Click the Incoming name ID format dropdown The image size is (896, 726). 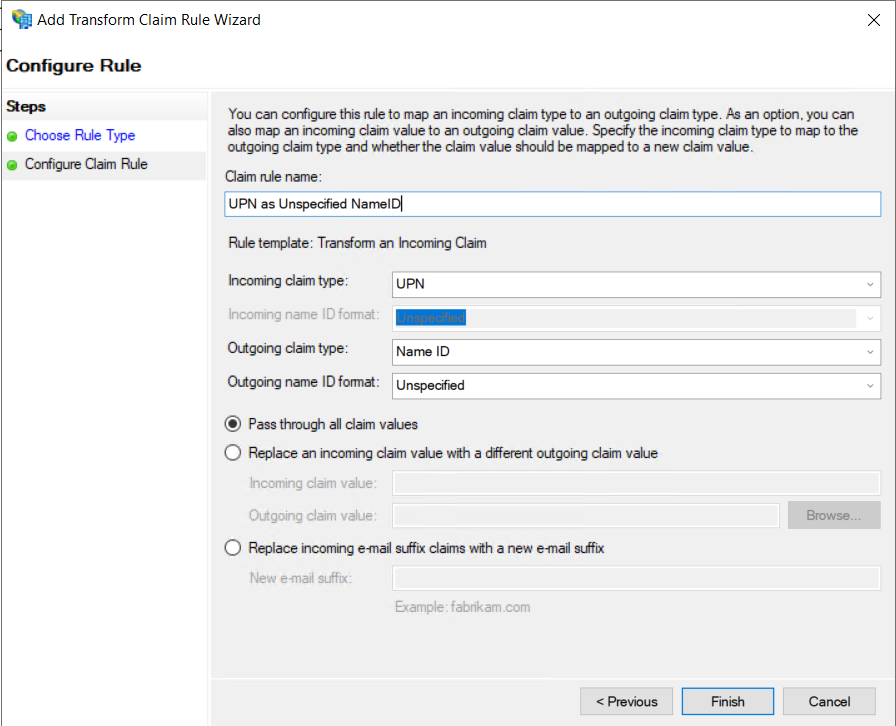637,318
